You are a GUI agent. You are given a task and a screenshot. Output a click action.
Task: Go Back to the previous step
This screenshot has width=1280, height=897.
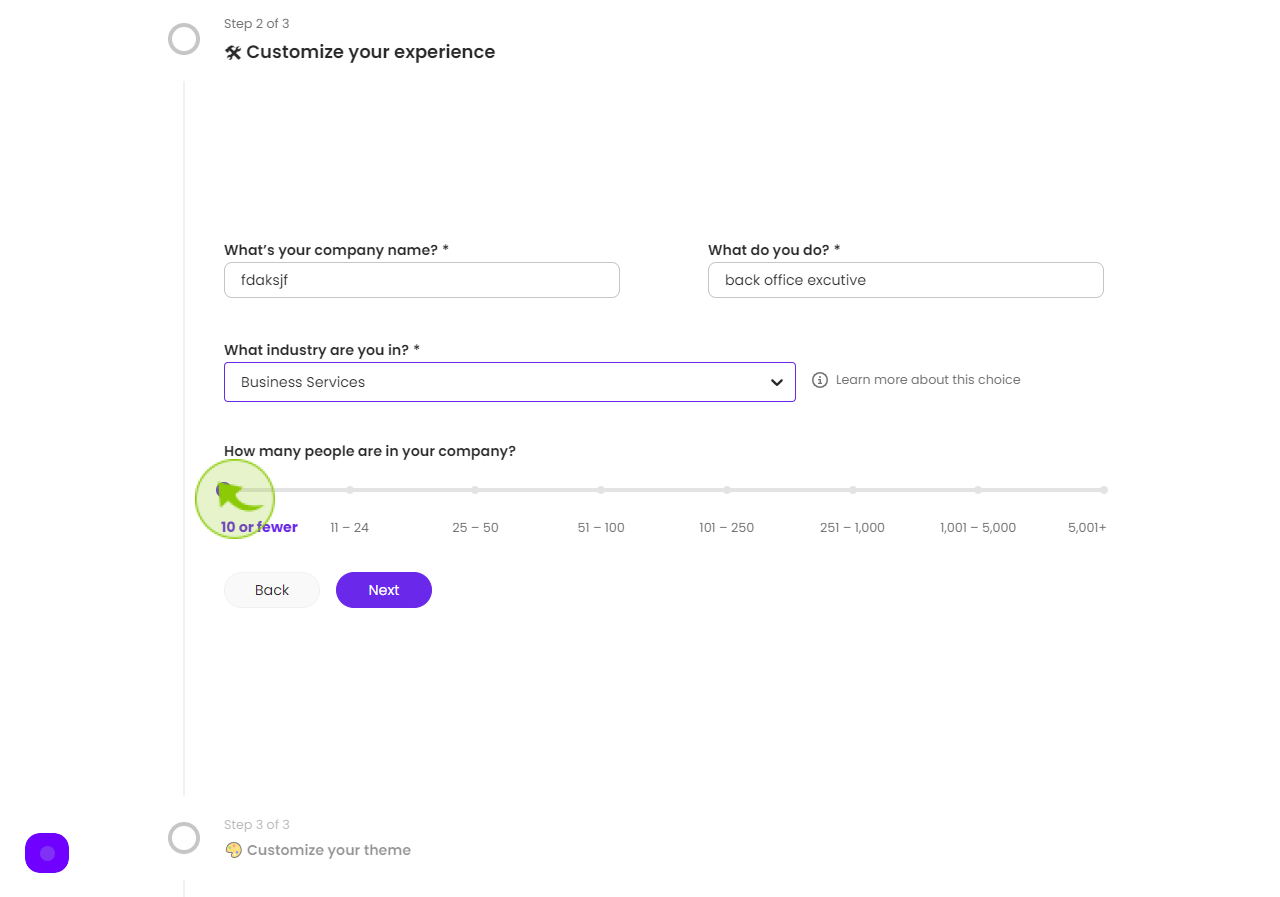272,590
